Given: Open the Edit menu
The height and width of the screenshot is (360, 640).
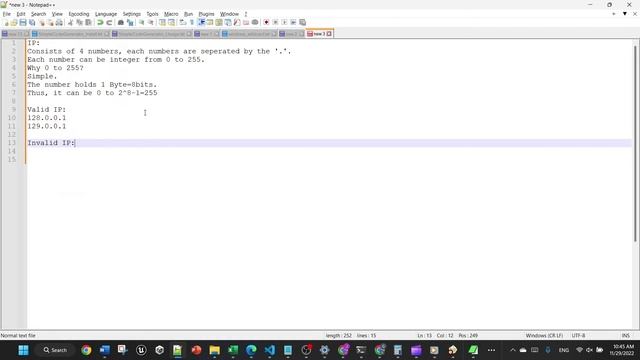Looking at the screenshot, I should coord(21,14).
